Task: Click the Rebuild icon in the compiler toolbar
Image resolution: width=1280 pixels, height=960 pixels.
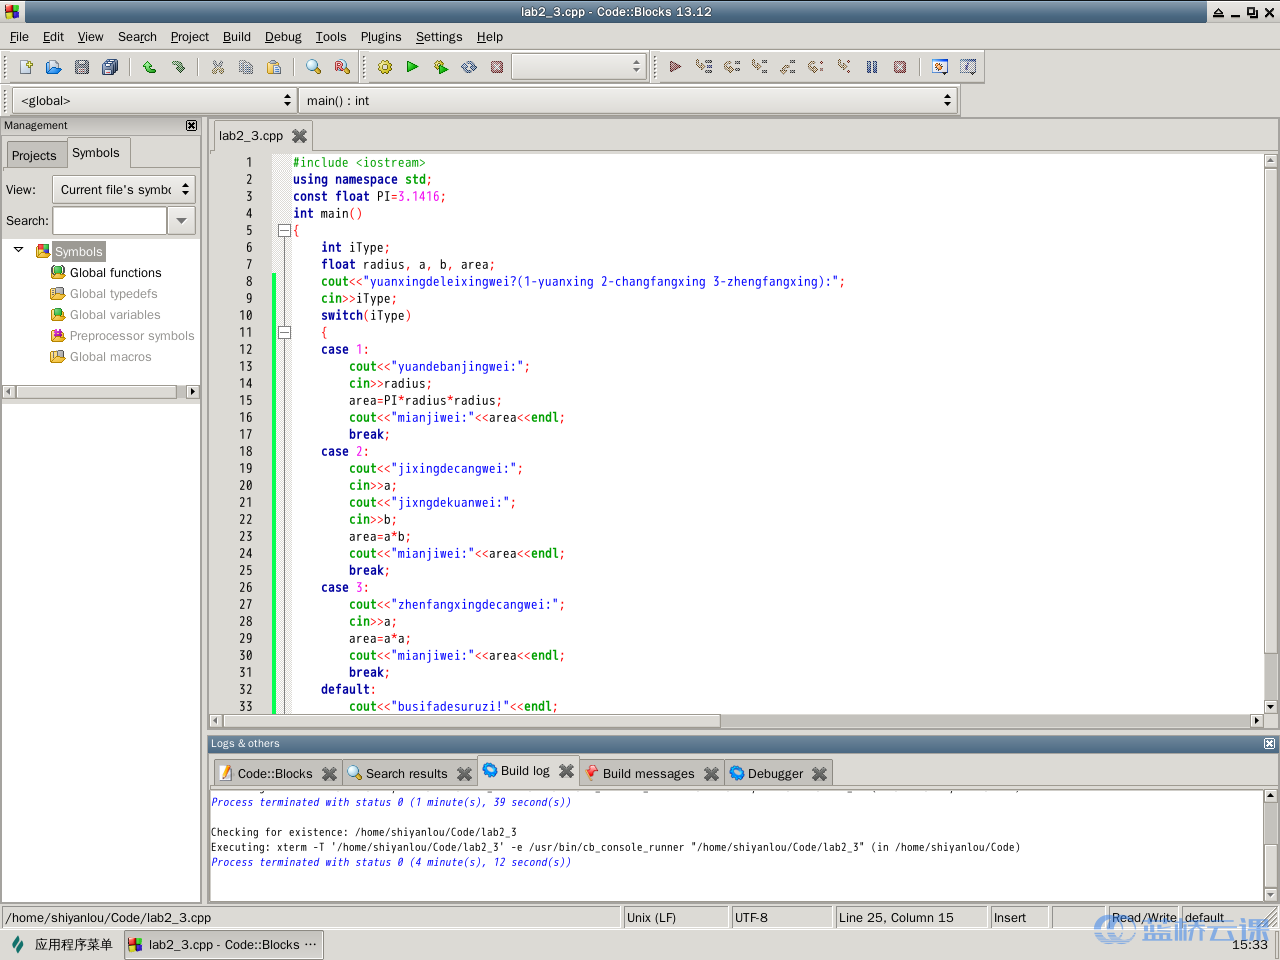Action: click(x=468, y=66)
